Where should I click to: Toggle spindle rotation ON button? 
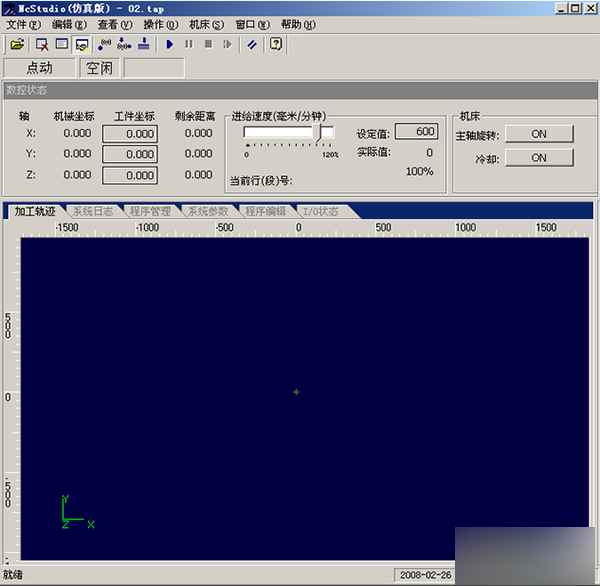click(539, 134)
